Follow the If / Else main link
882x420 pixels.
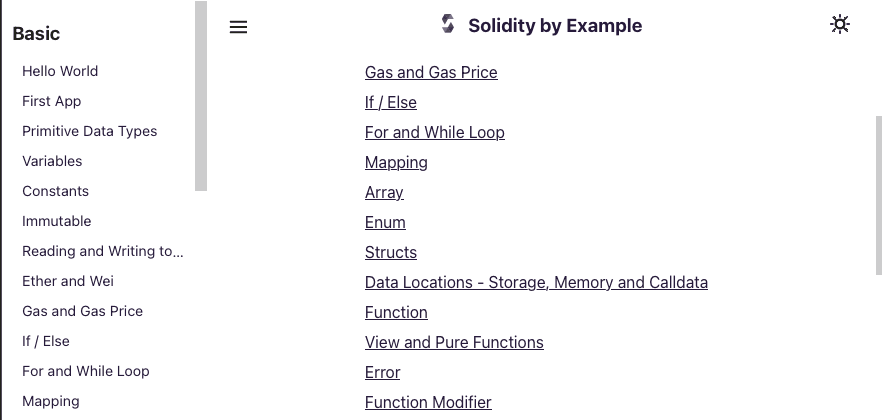coord(390,102)
